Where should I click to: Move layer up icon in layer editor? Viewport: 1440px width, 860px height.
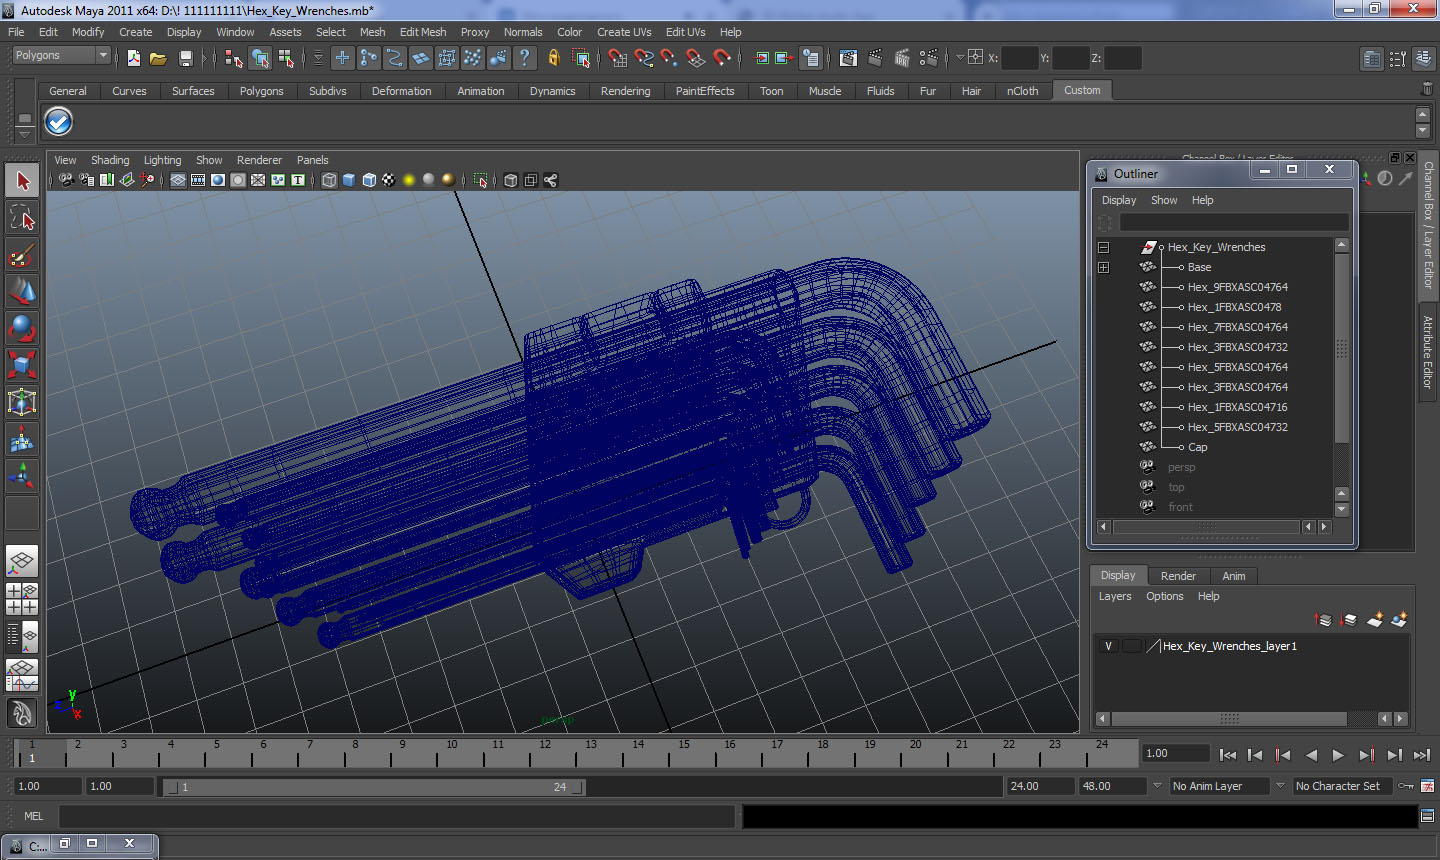click(1323, 620)
